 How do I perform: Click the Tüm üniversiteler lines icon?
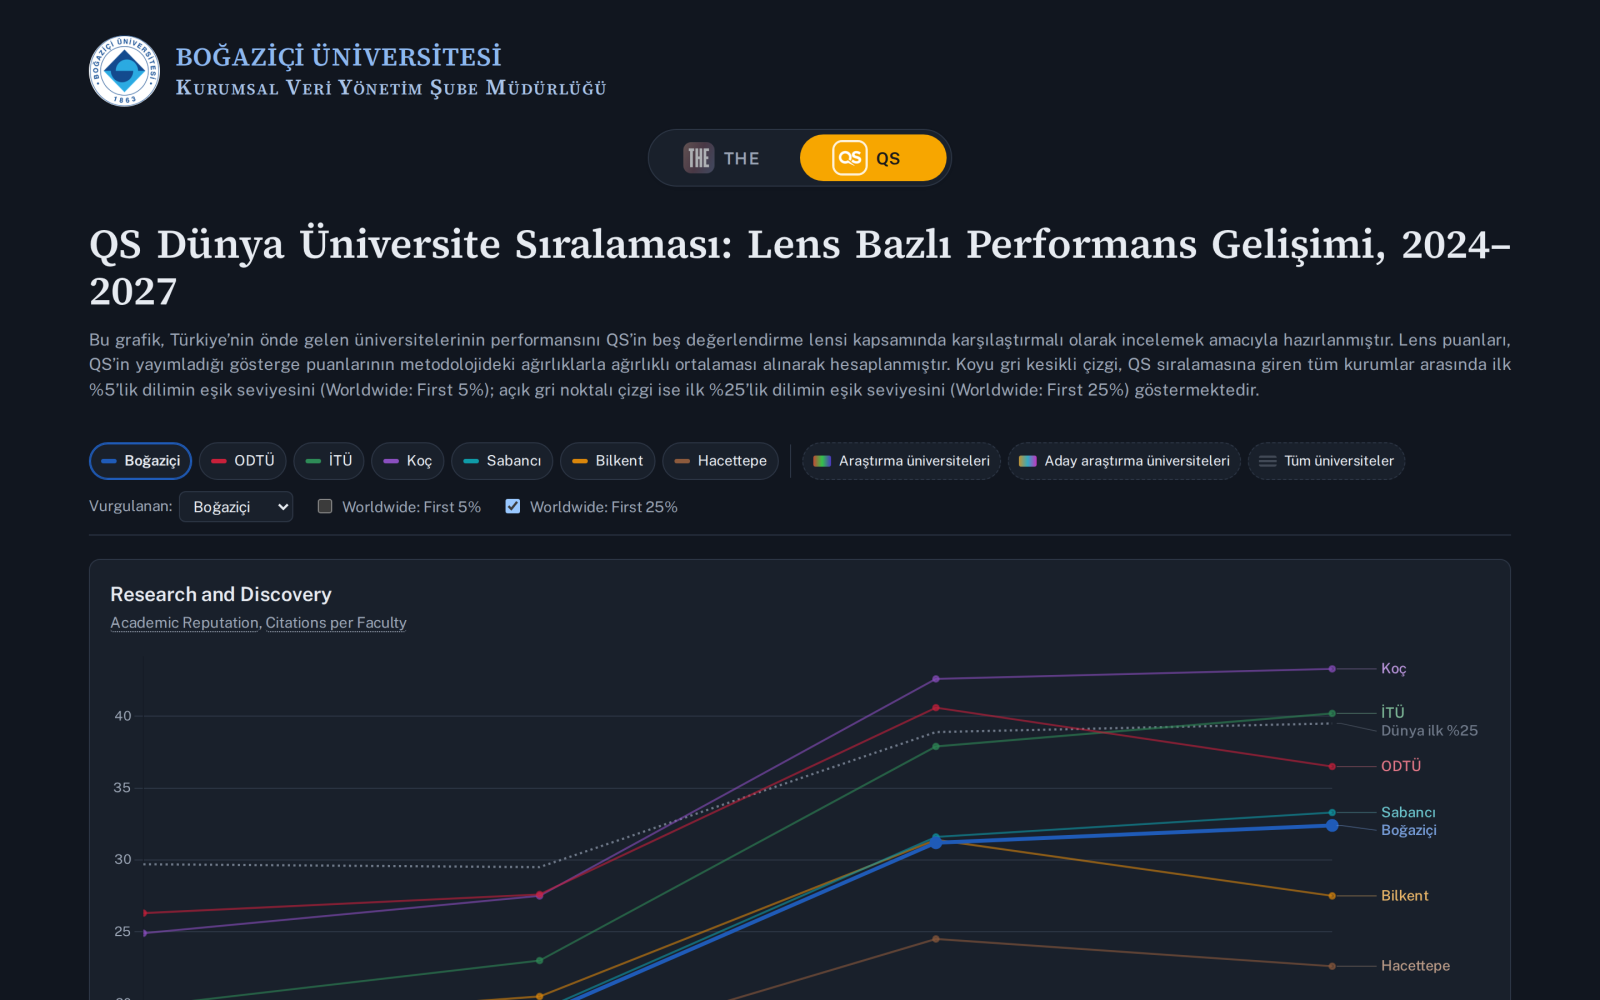[1267, 461]
